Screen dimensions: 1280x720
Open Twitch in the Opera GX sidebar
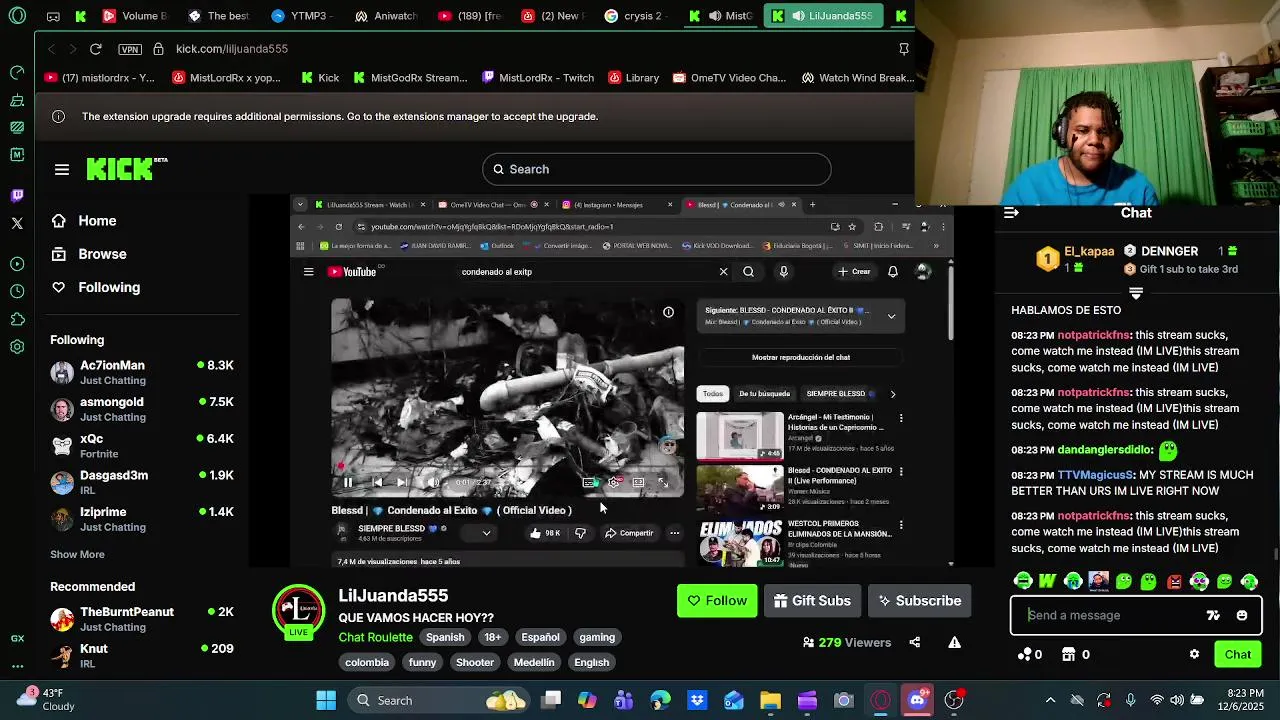17,196
